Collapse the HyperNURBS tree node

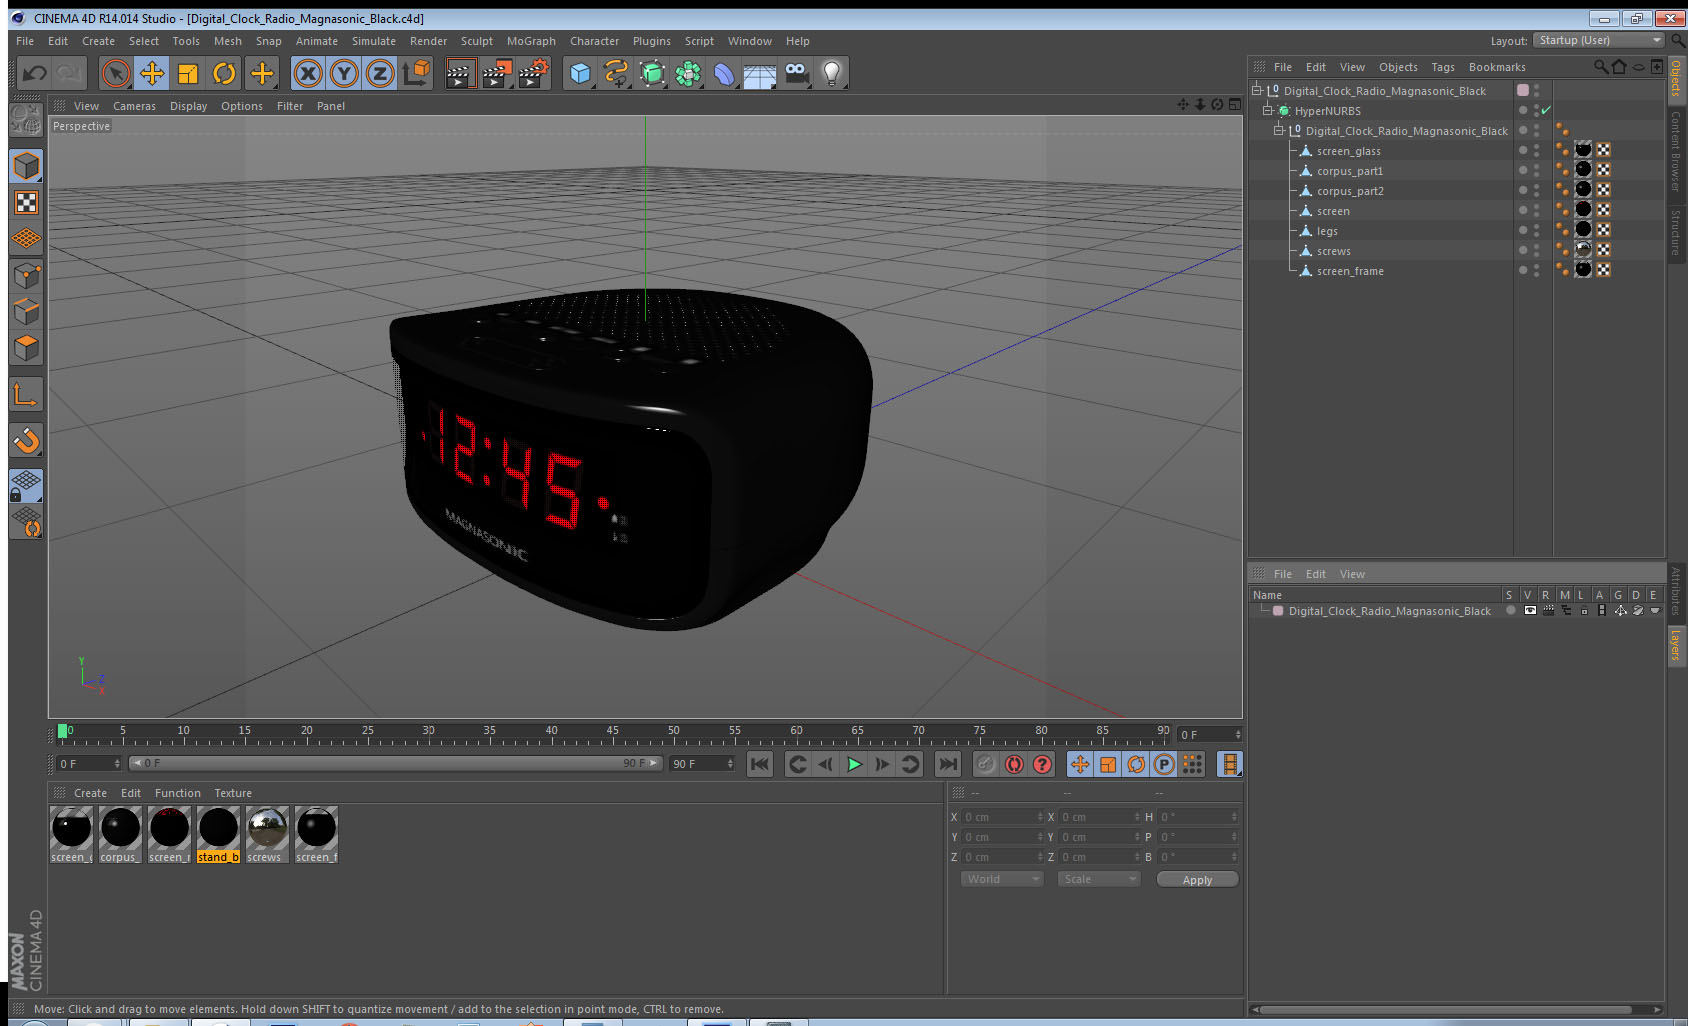1268,110
